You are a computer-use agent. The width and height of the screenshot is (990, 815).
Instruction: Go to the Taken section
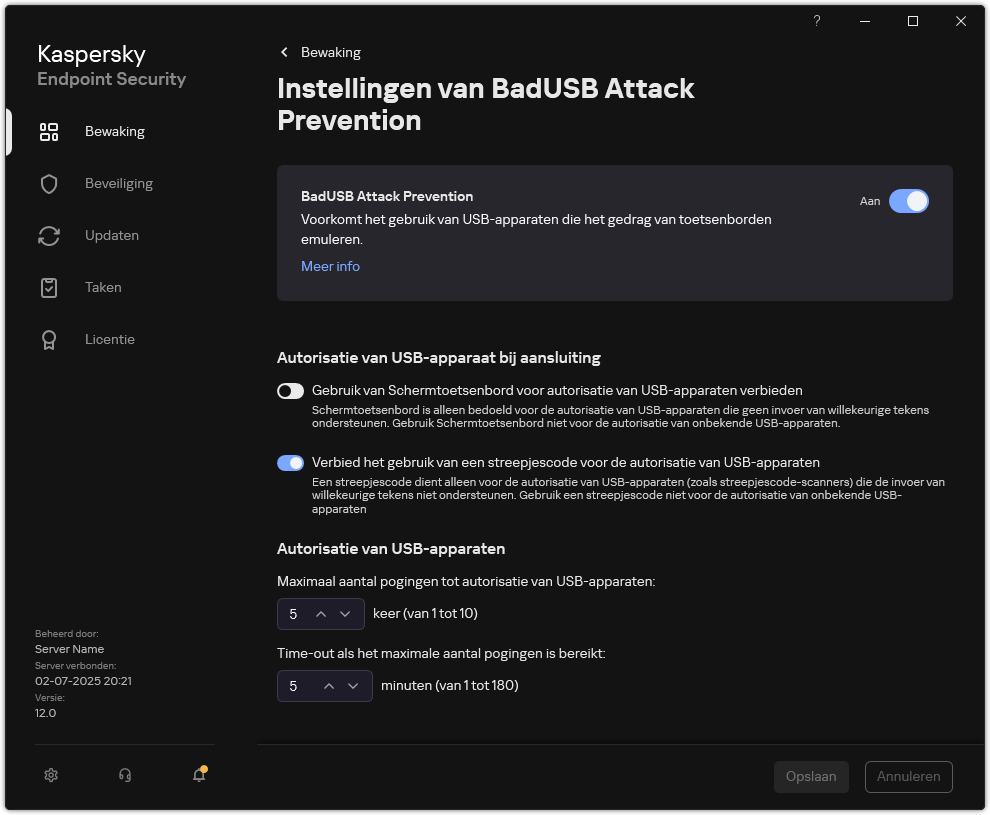(103, 287)
